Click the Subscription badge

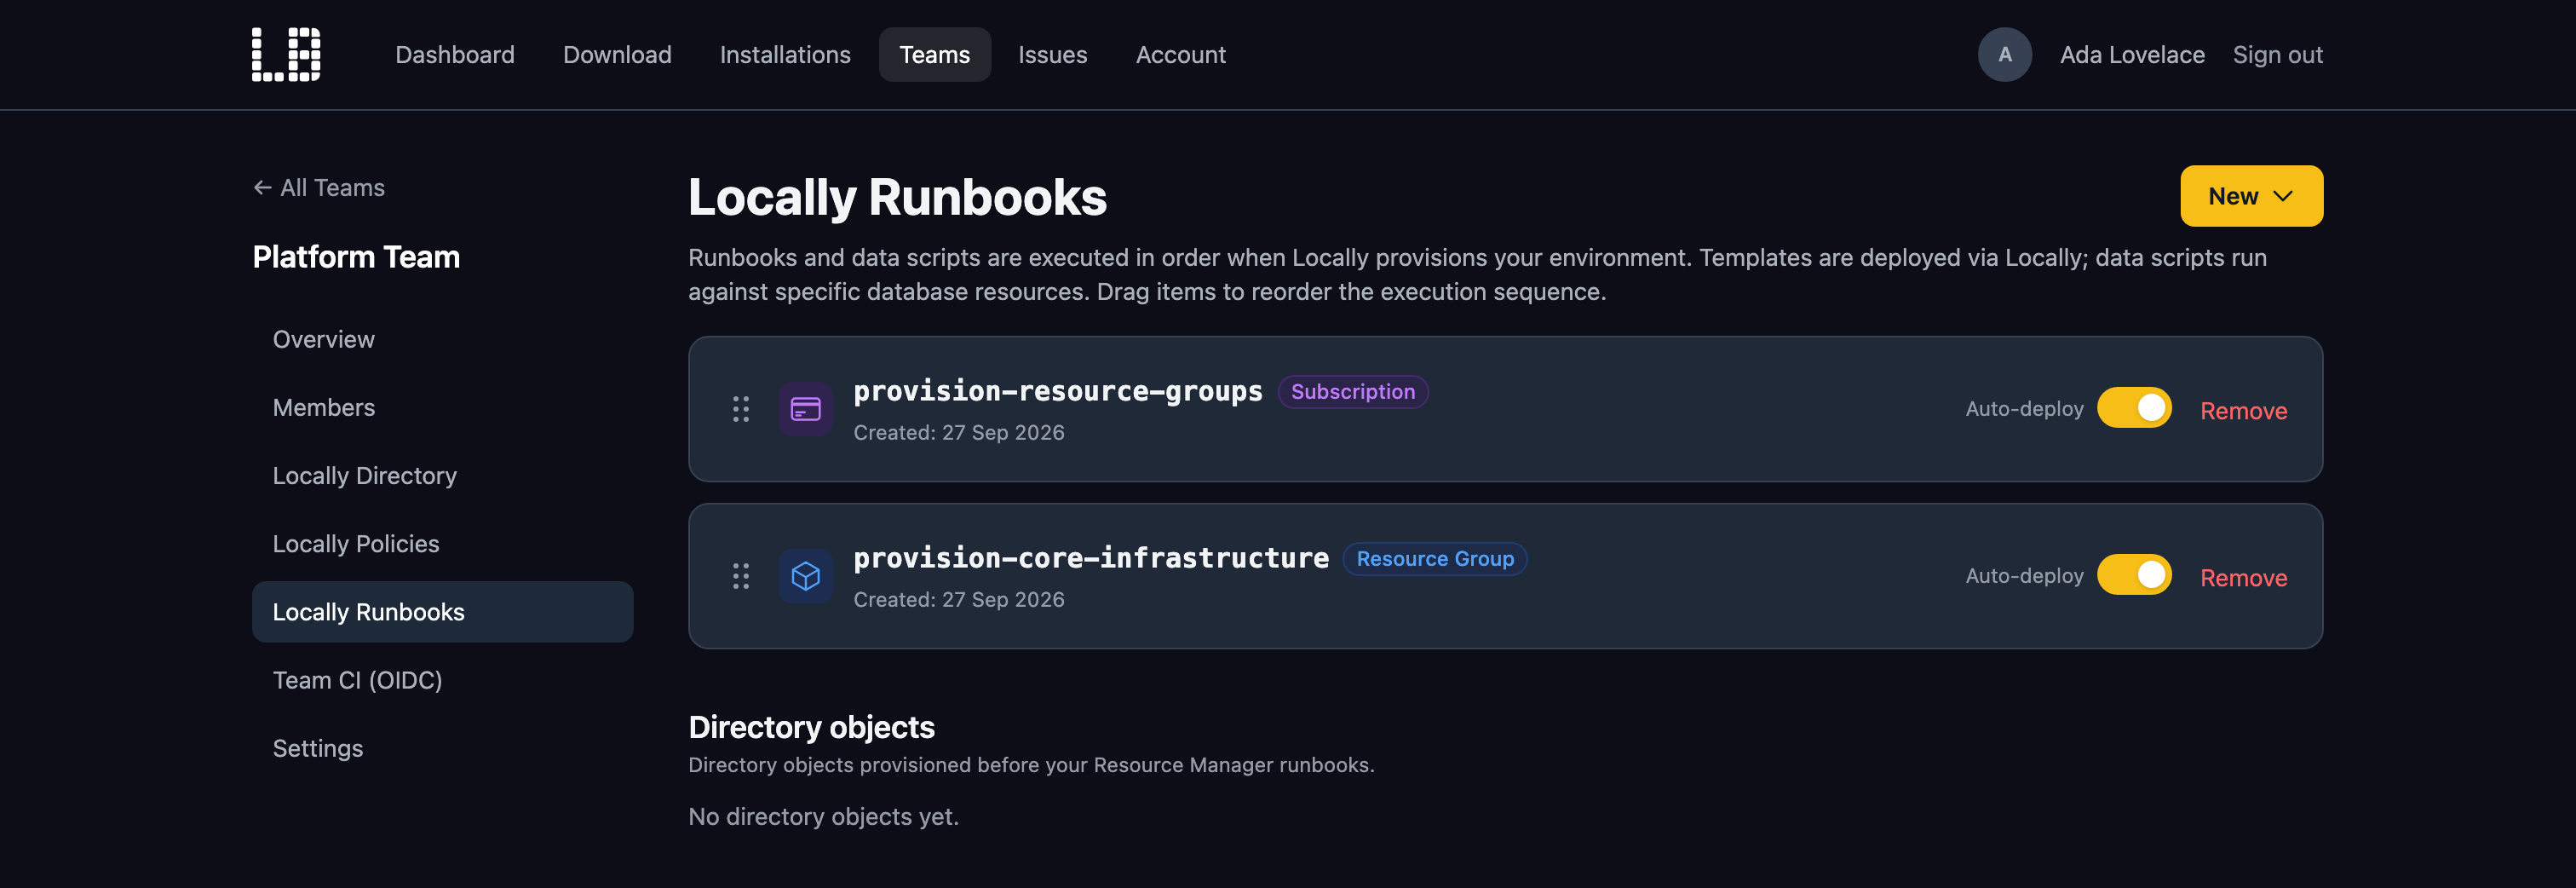pyautogui.click(x=1352, y=391)
